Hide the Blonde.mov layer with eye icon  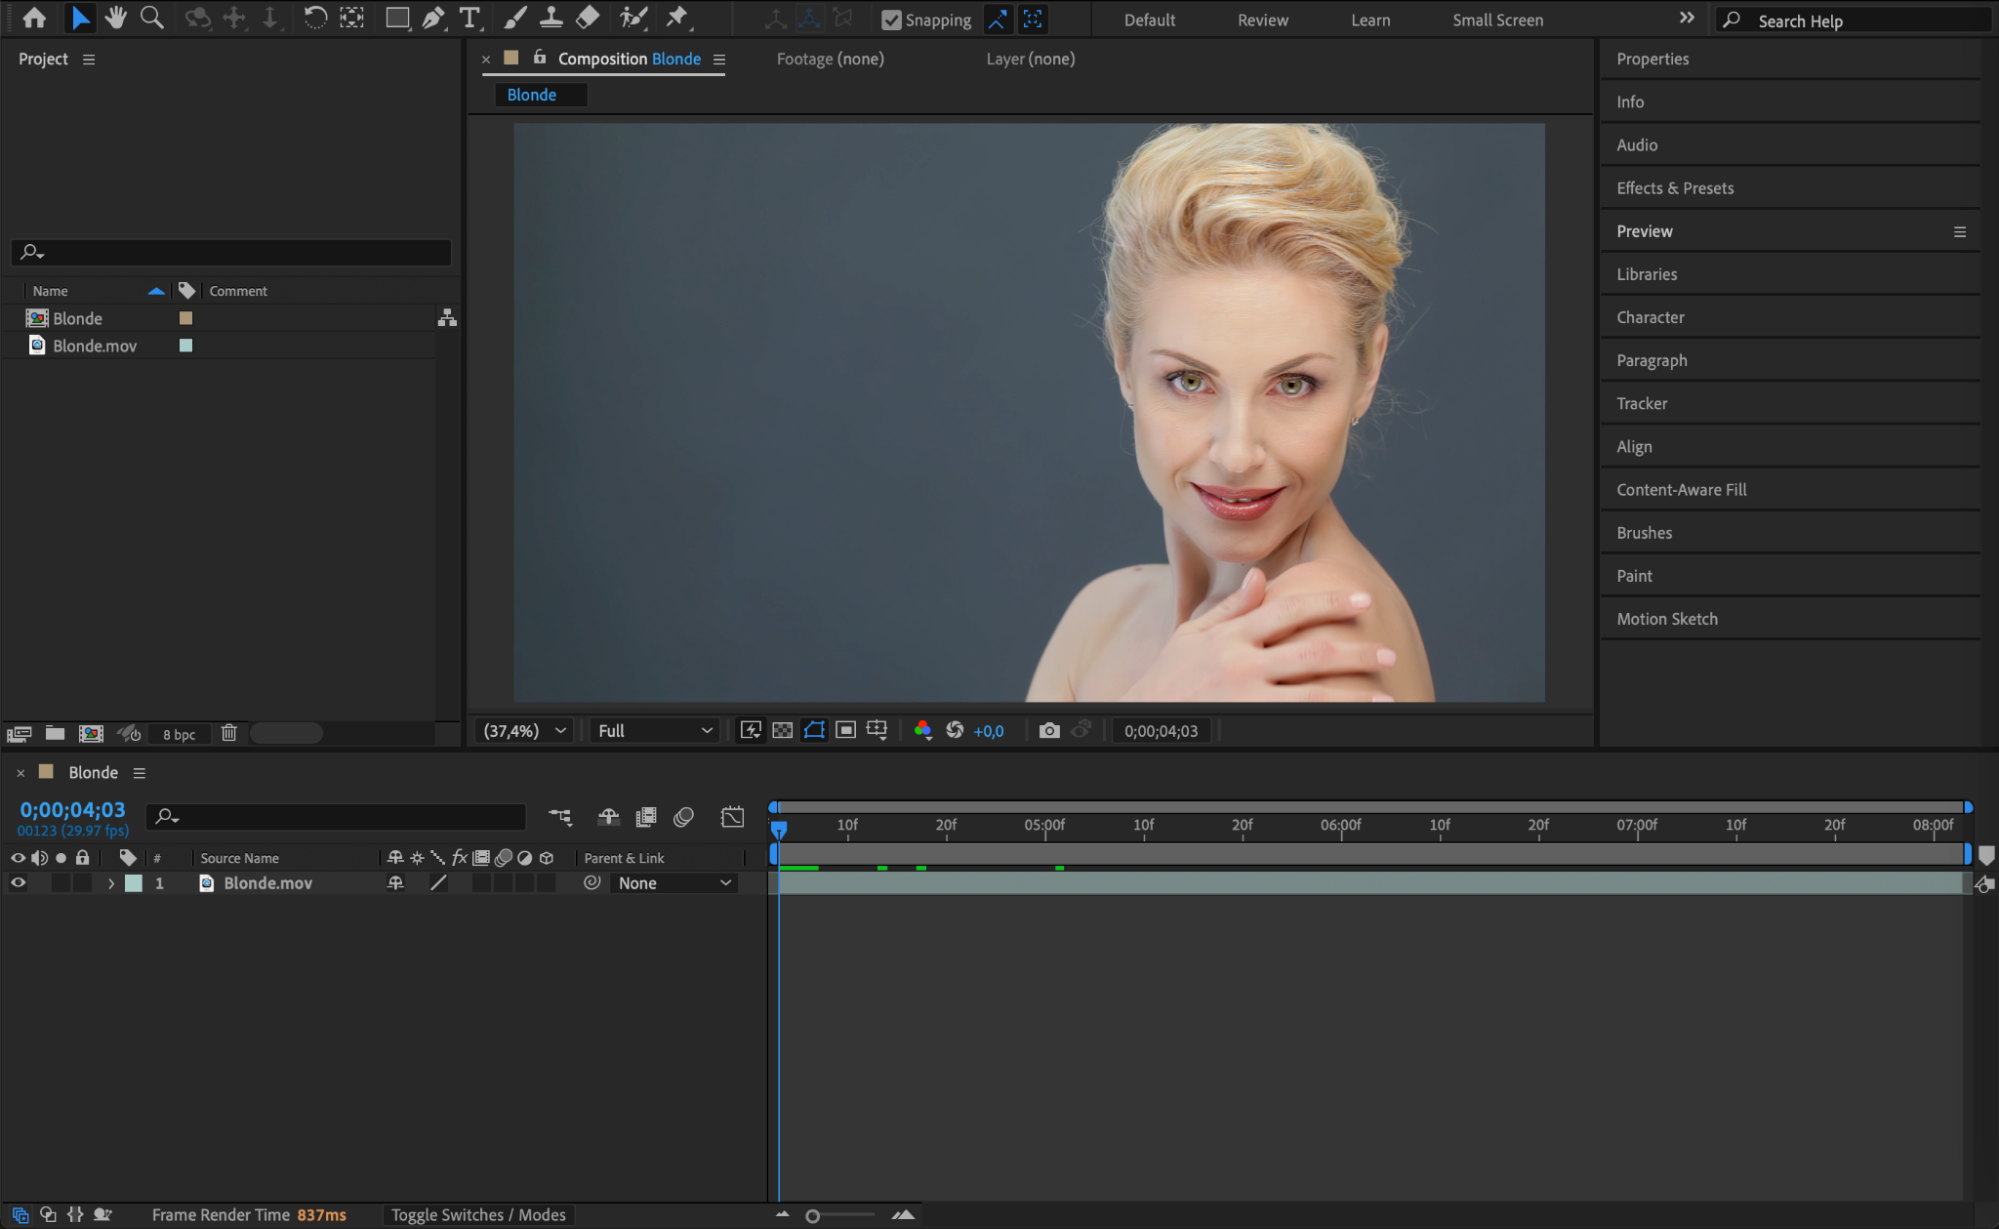pyautogui.click(x=18, y=883)
